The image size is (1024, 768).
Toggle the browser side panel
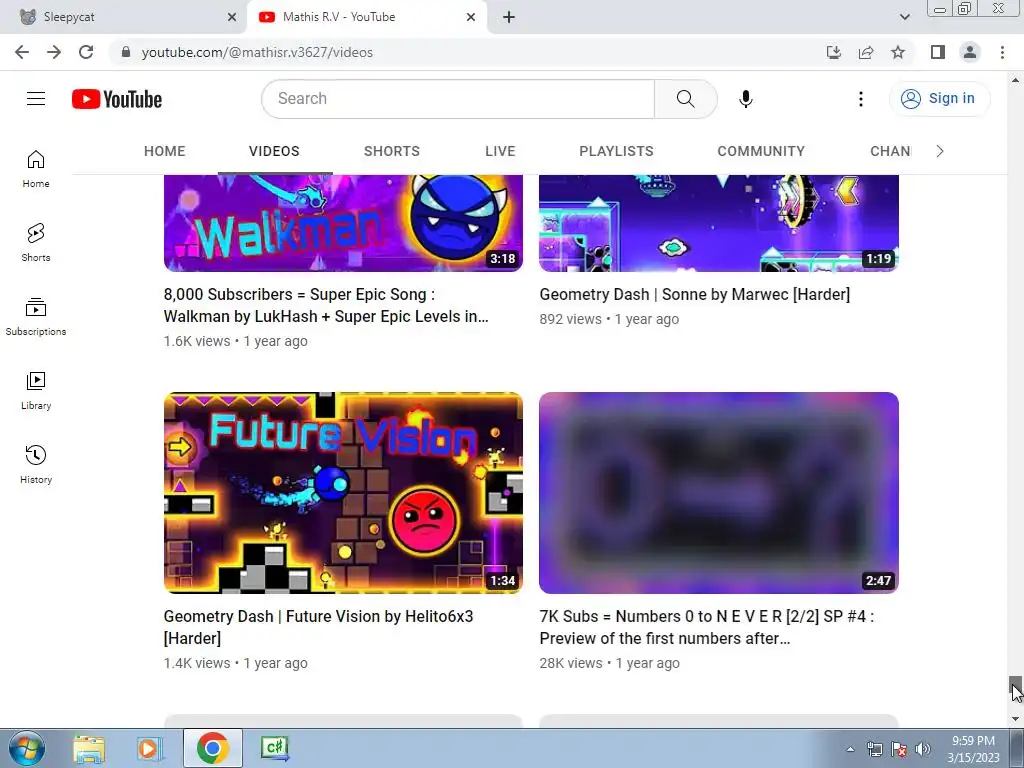pos(938,52)
